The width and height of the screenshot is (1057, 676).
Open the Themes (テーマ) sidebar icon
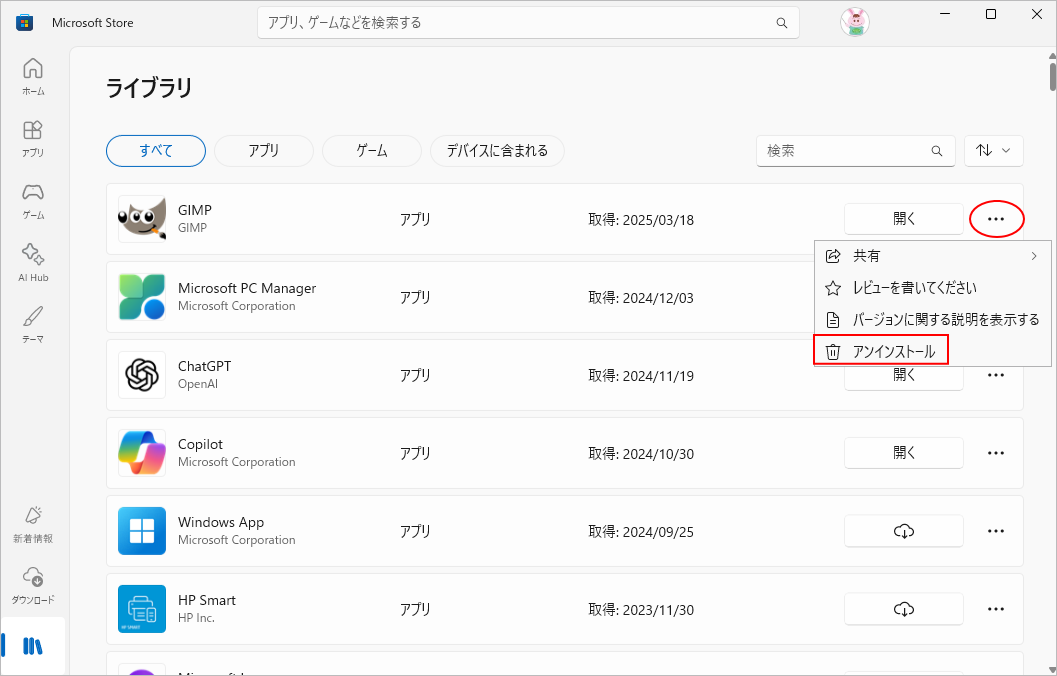(x=33, y=324)
